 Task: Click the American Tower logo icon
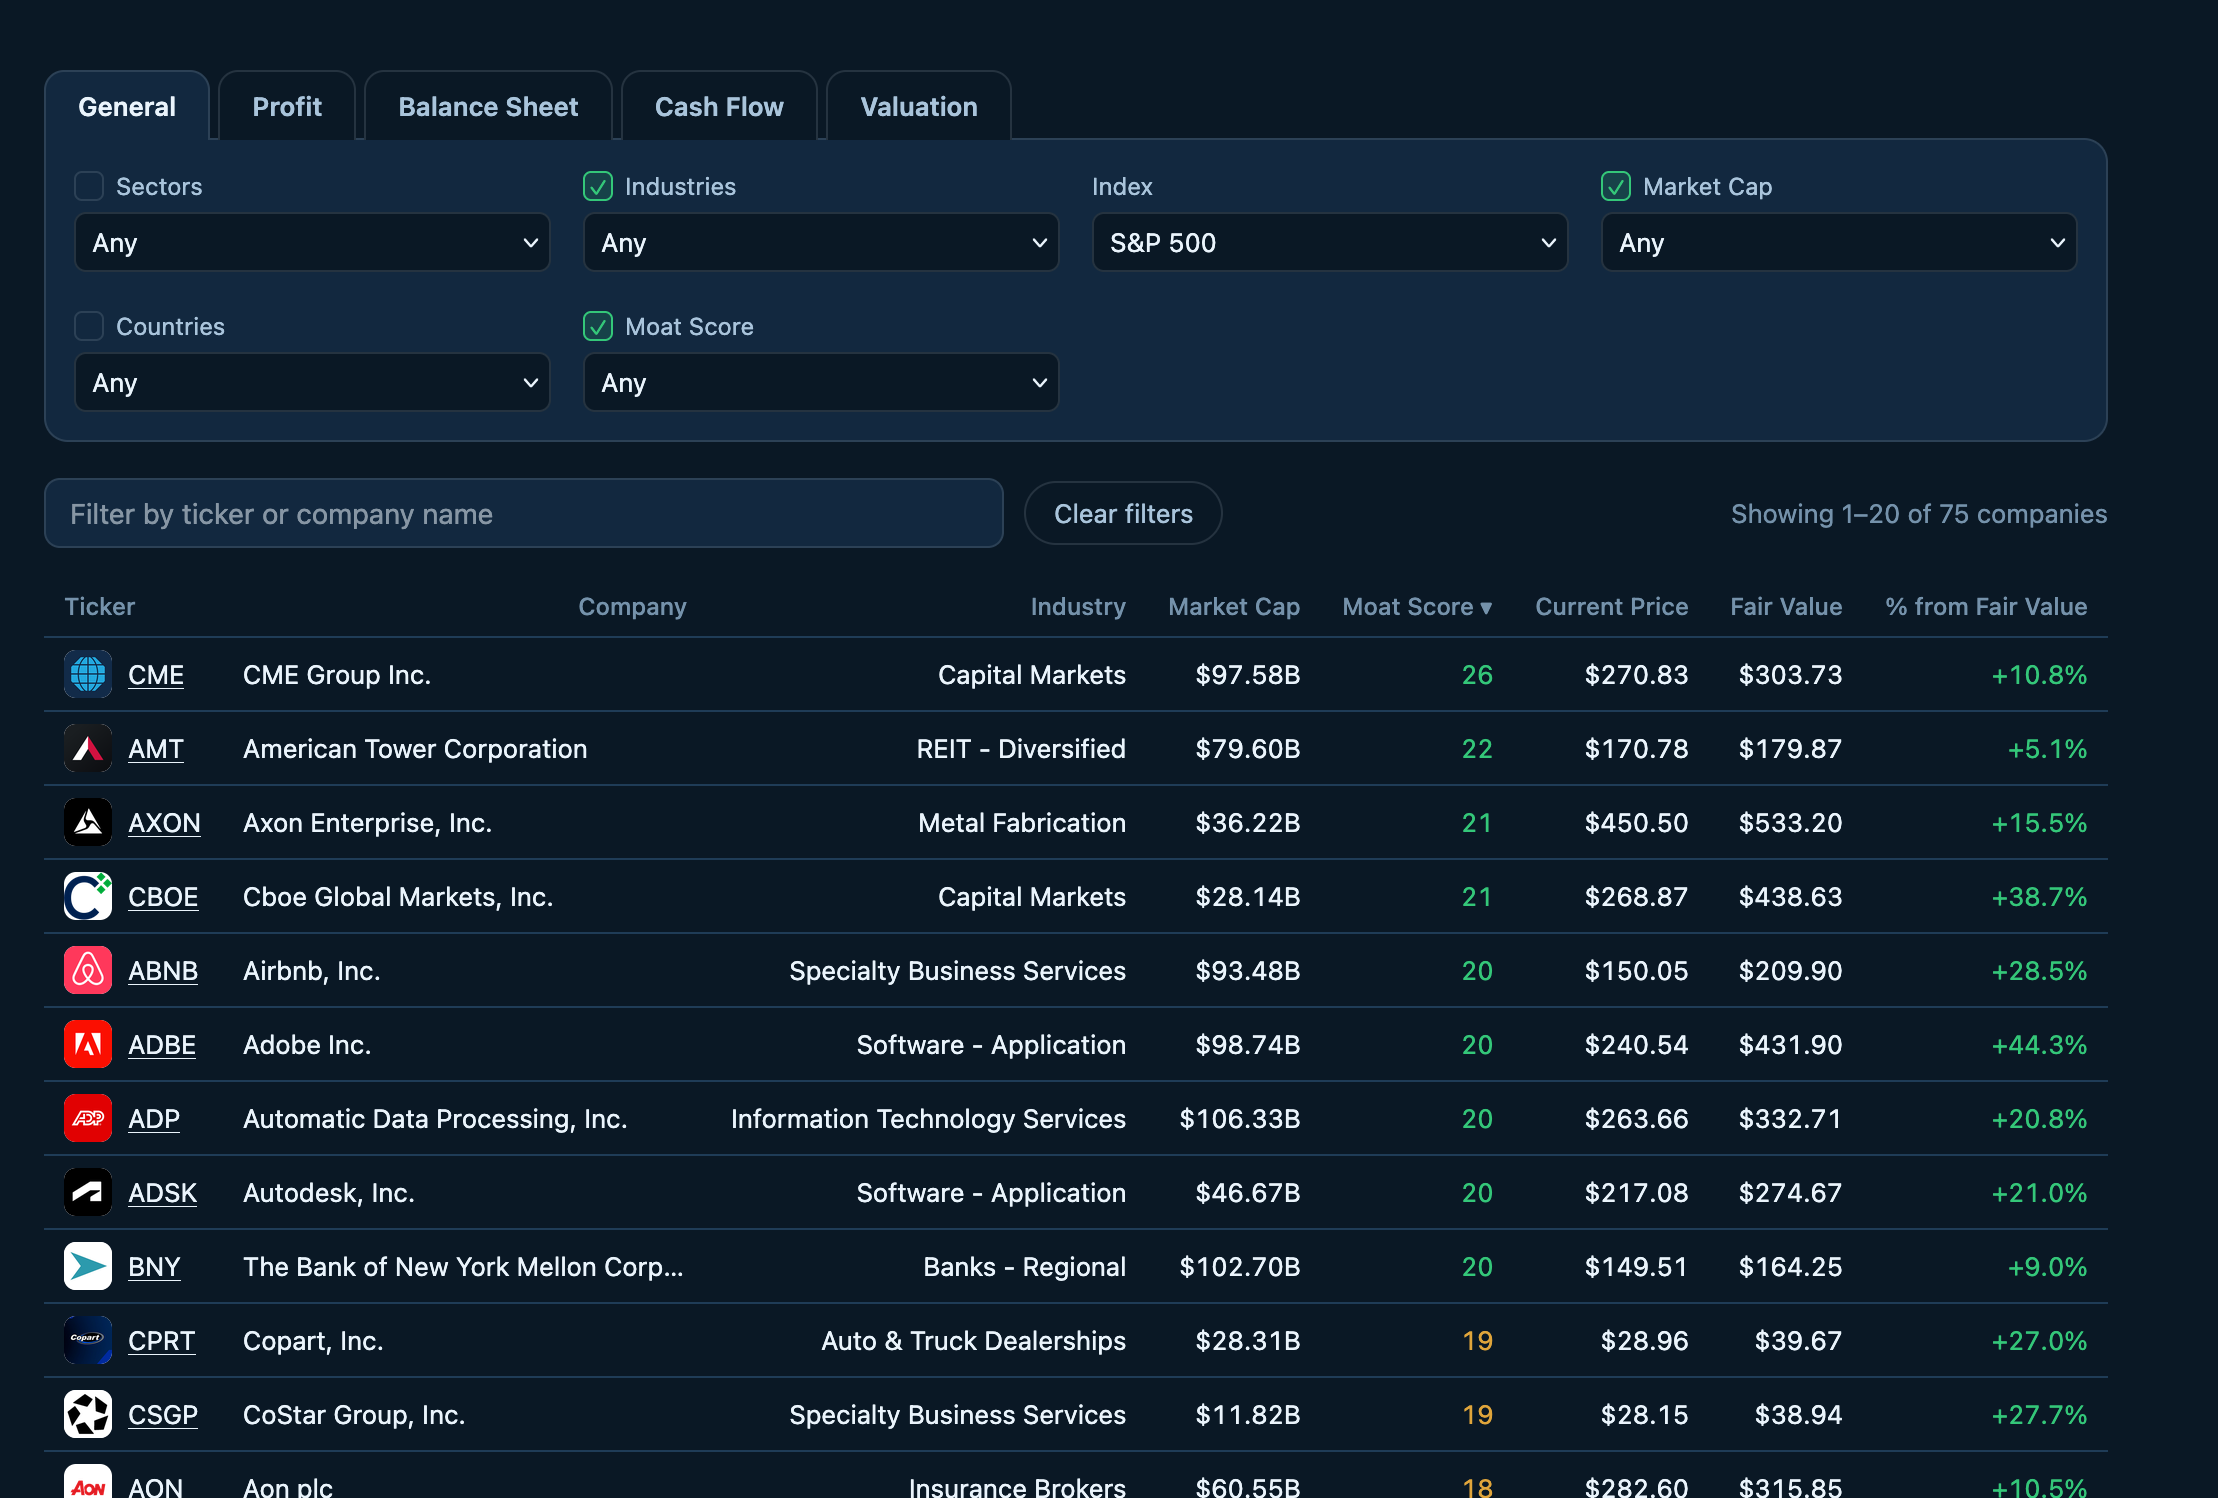tap(88, 748)
